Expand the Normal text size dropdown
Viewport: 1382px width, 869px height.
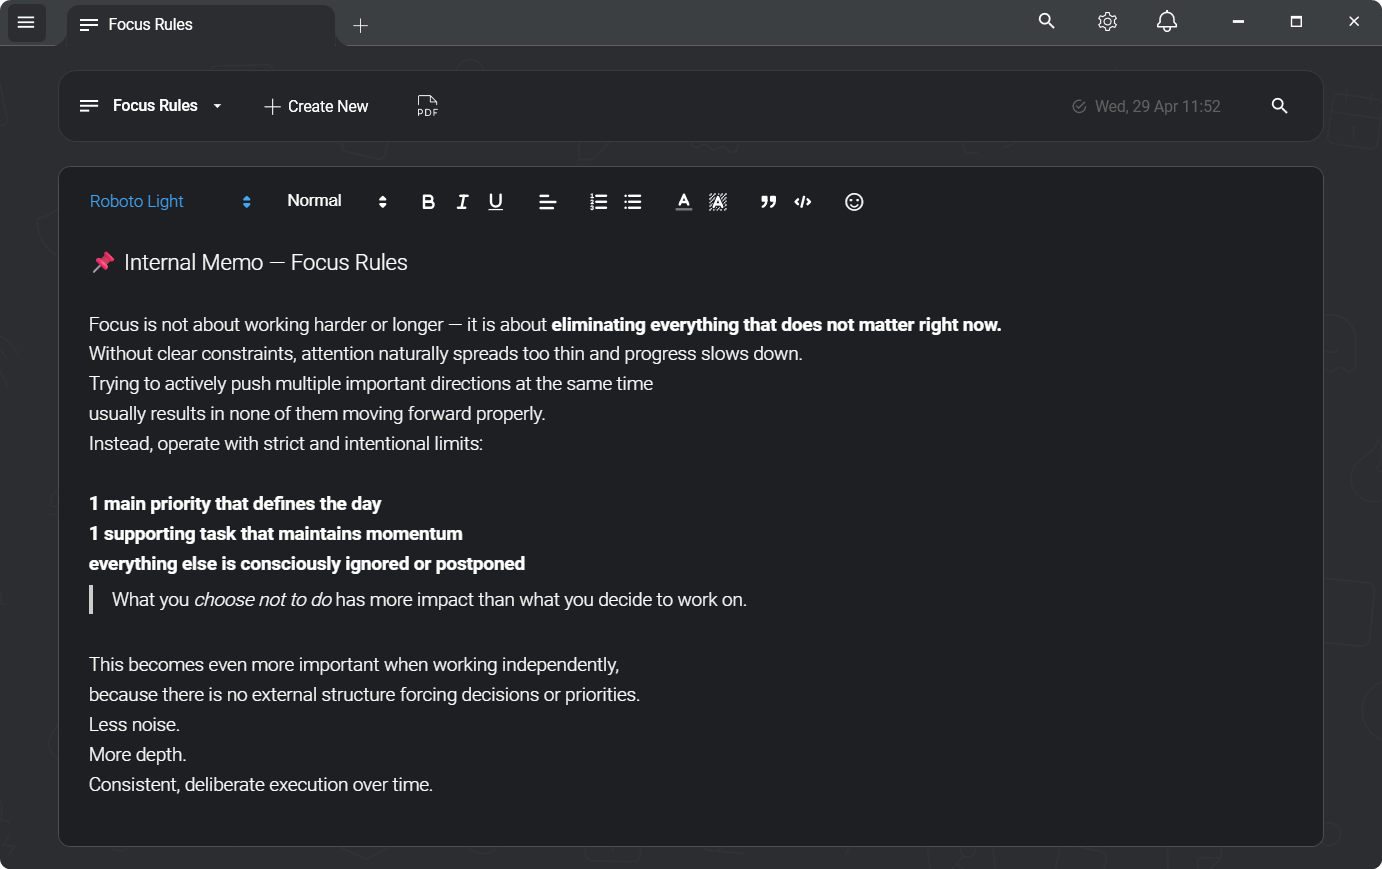tap(336, 202)
